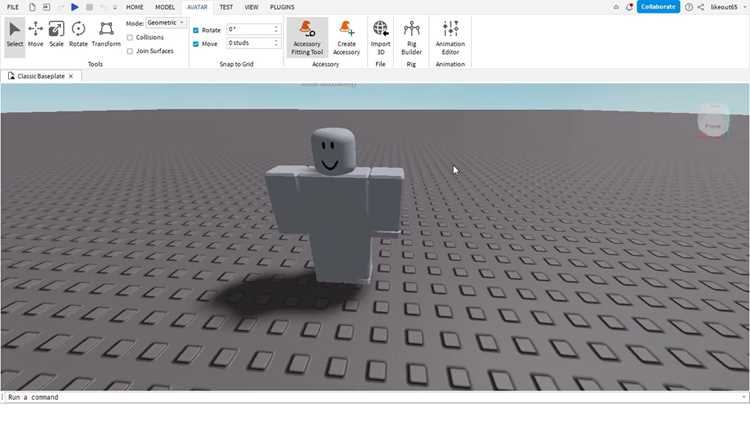Switch to the MODEL ribbon tab

click(x=165, y=7)
